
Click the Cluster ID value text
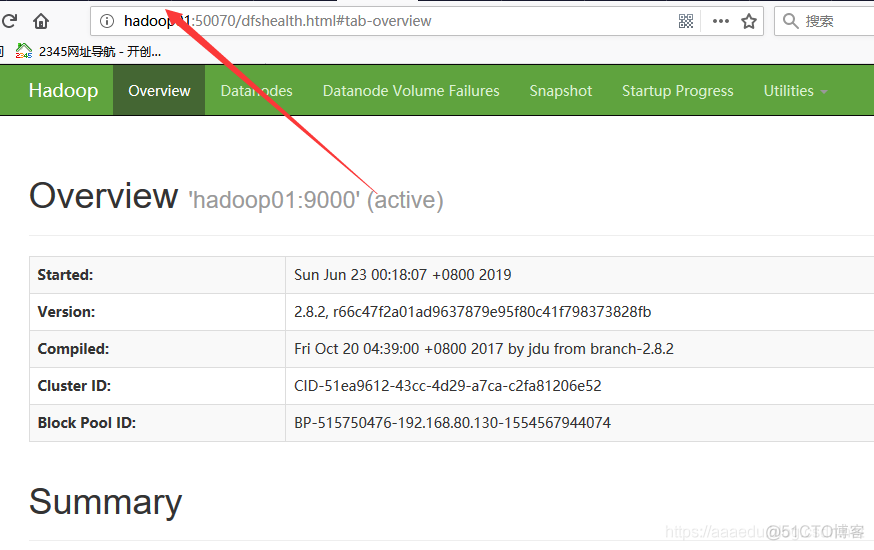tap(448, 386)
